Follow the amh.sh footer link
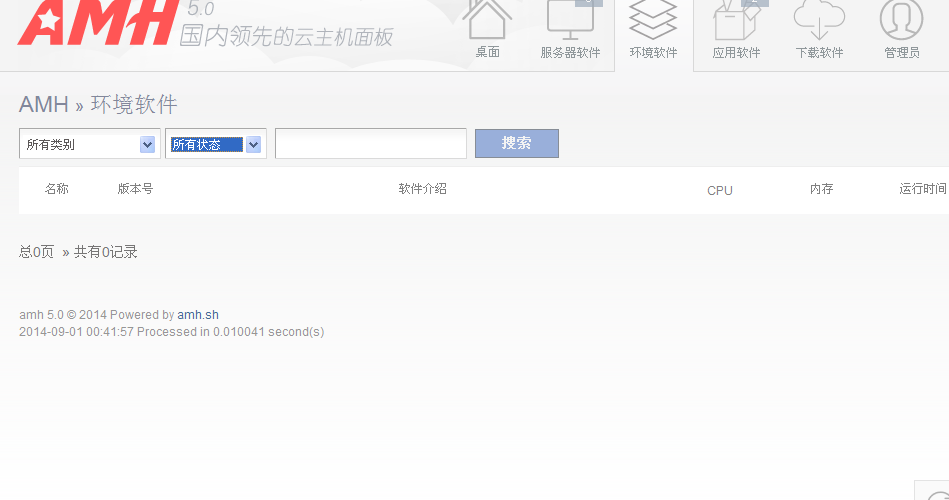 tap(198, 315)
